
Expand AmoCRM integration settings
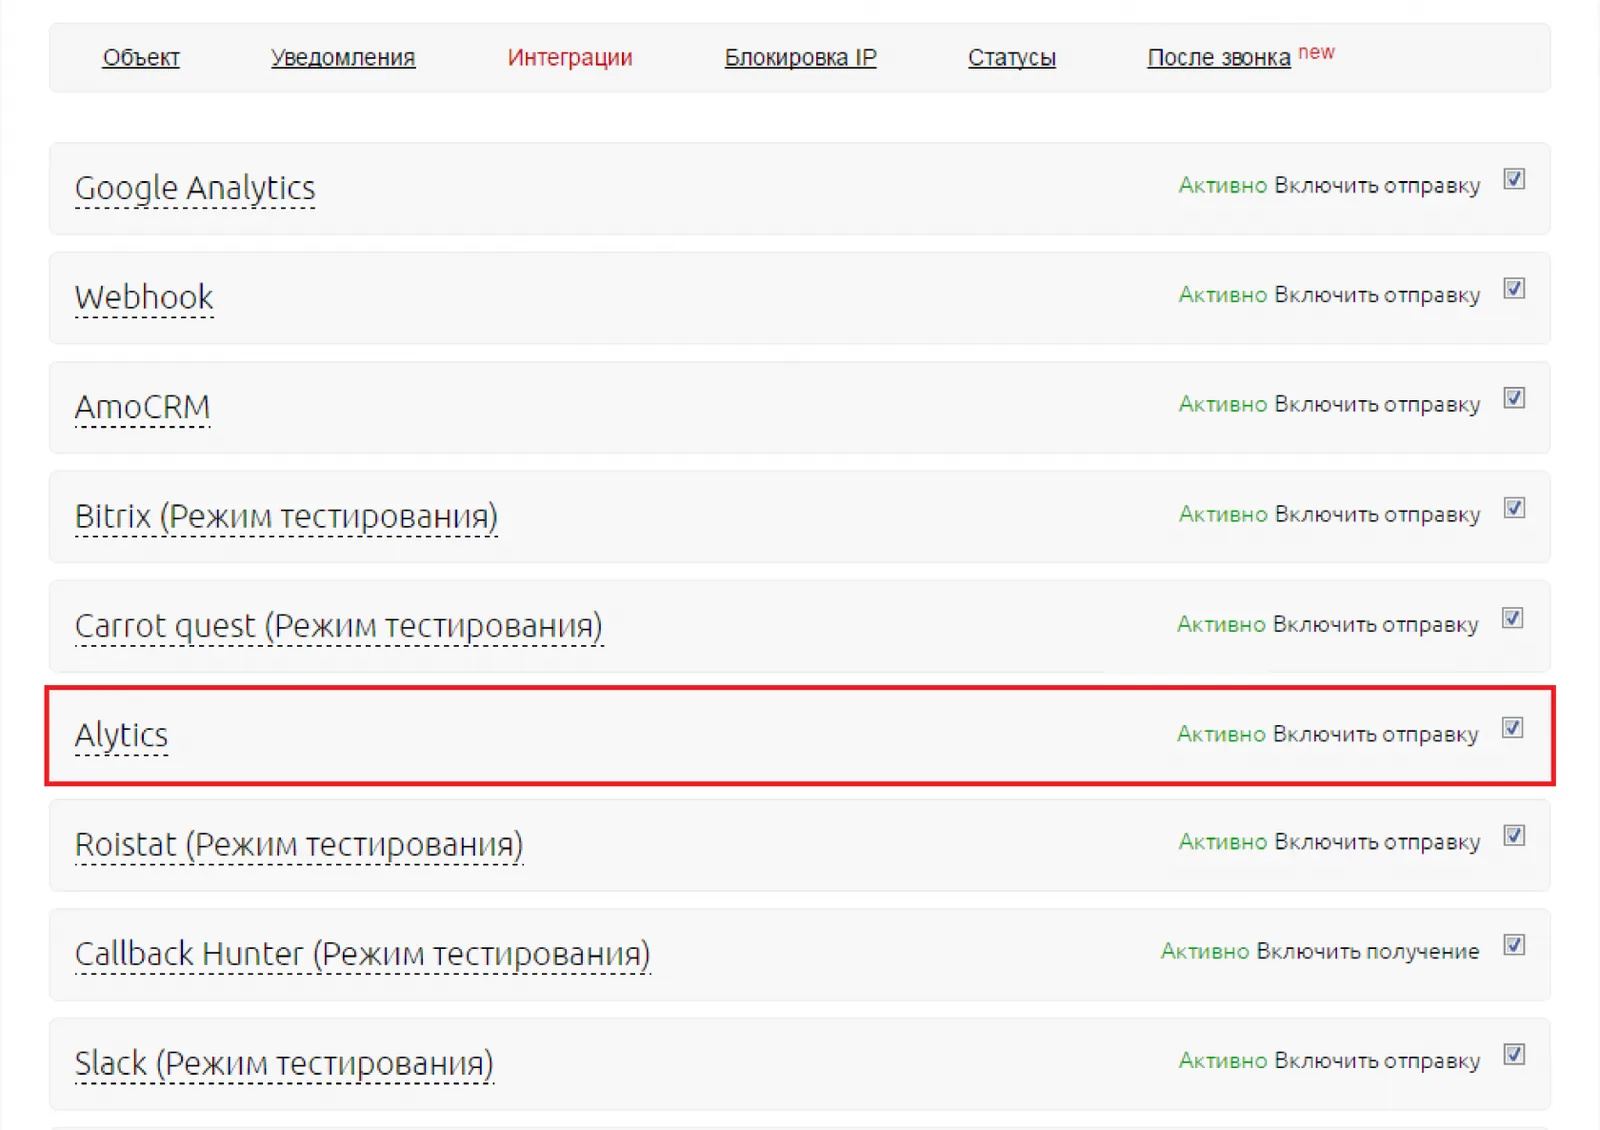[x=142, y=407]
